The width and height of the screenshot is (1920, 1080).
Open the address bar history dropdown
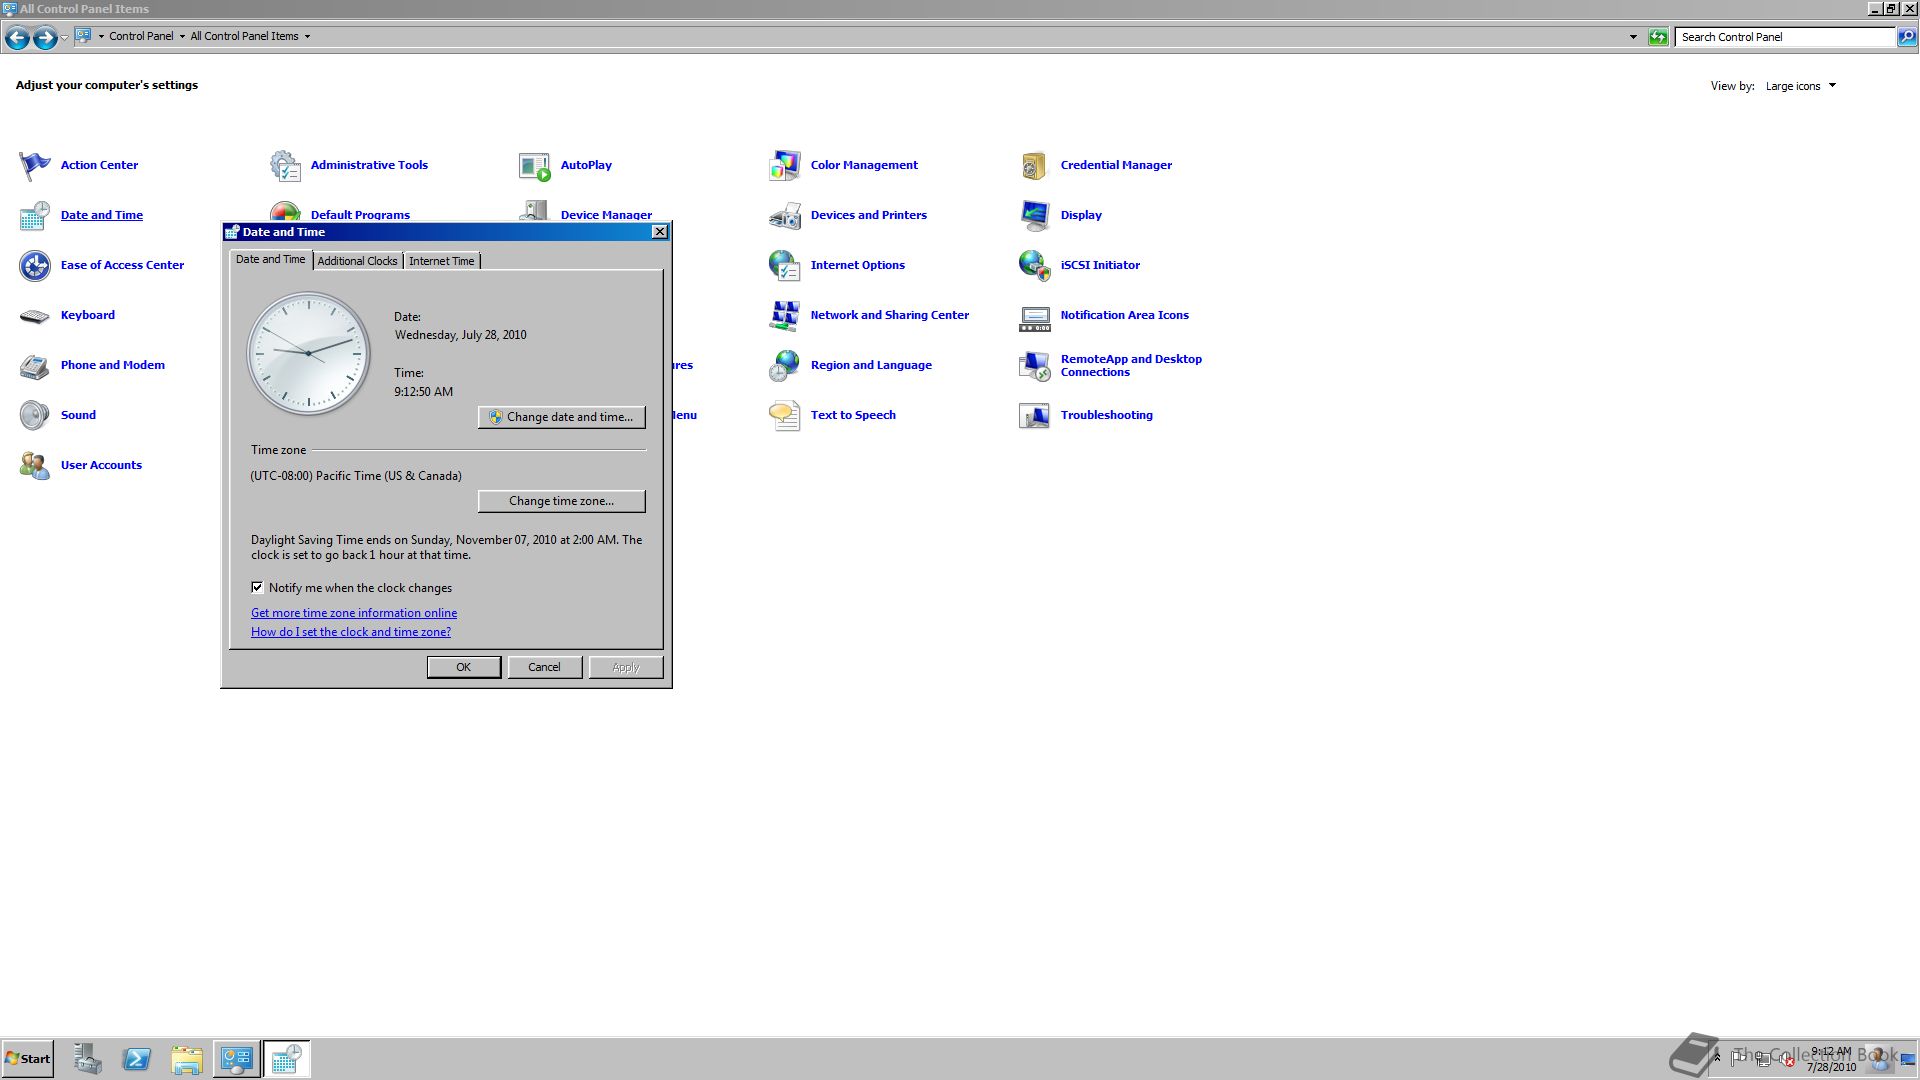(x=1633, y=37)
